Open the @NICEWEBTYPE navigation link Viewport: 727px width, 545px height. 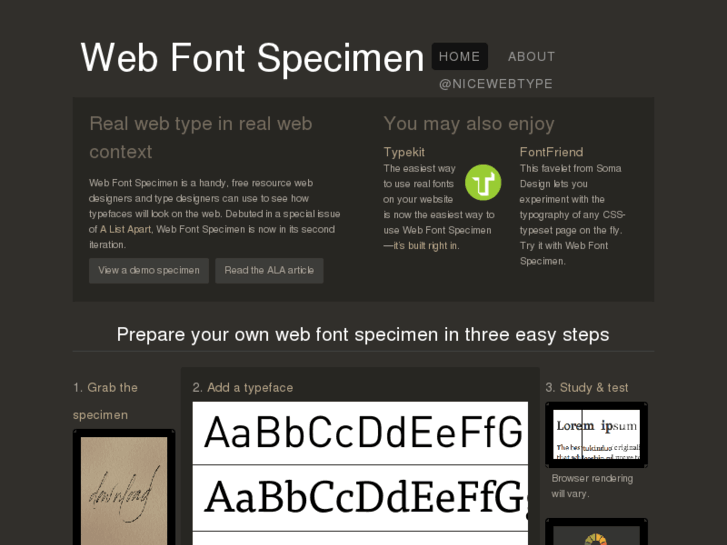click(496, 84)
